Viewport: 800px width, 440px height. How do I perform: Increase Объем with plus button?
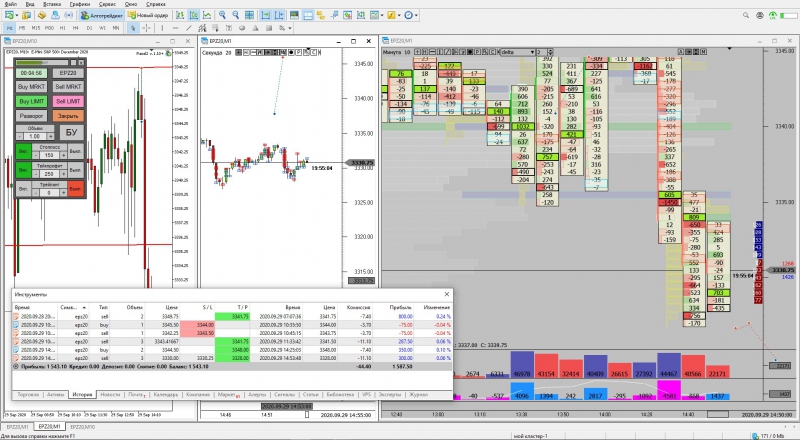tap(51, 136)
